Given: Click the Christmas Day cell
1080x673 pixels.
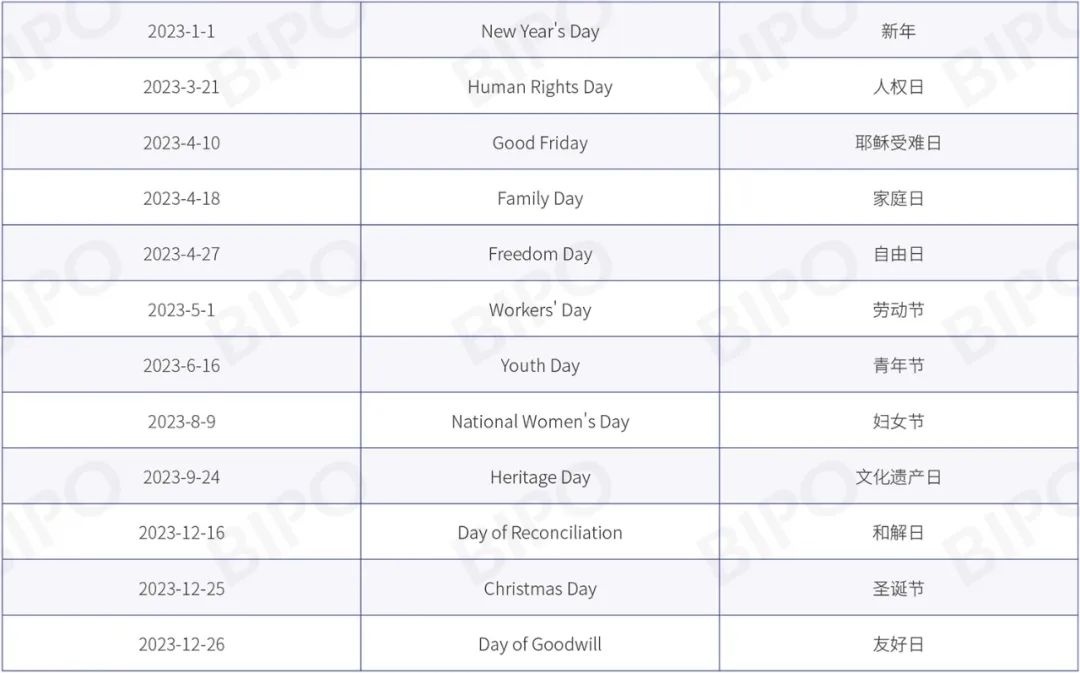Looking at the screenshot, I should click(x=540, y=588).
